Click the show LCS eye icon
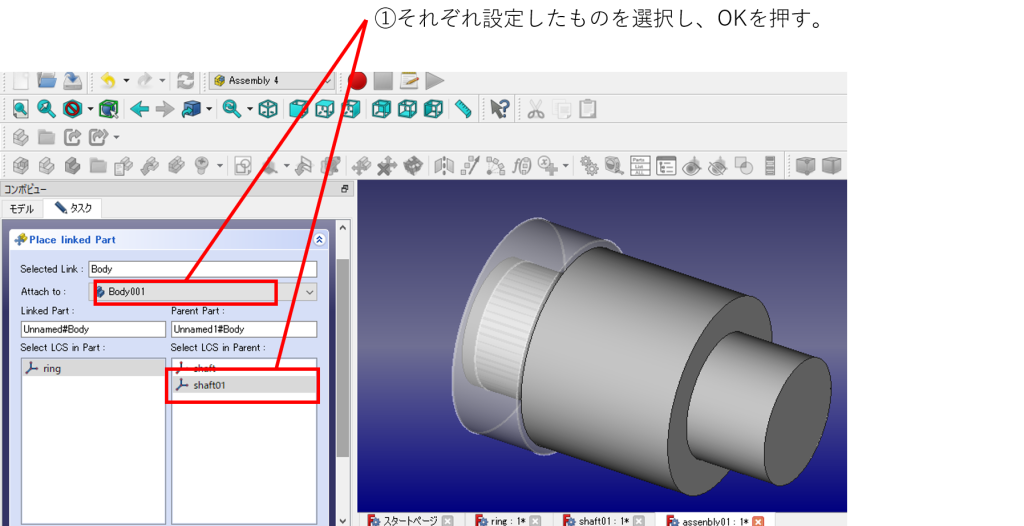This screenshot has height=526, width=1024. pos(691,165)
